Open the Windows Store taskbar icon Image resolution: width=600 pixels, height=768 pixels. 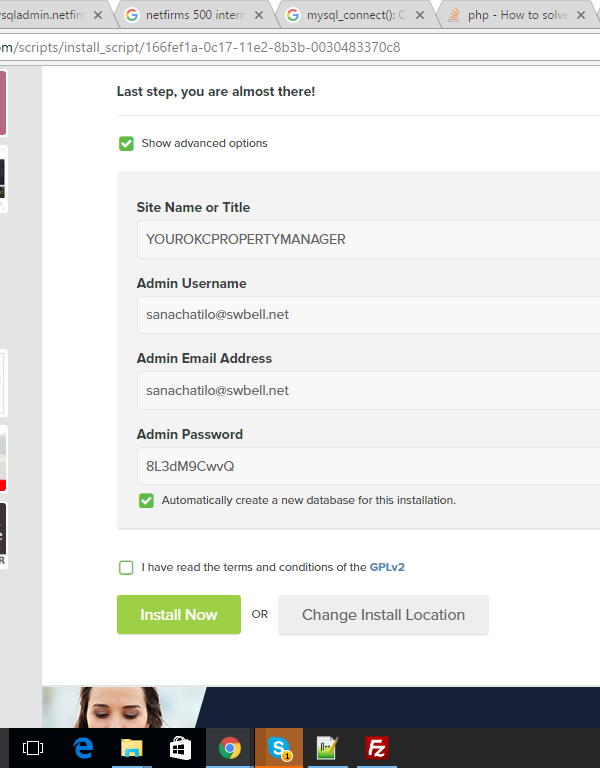click(181, 747)
